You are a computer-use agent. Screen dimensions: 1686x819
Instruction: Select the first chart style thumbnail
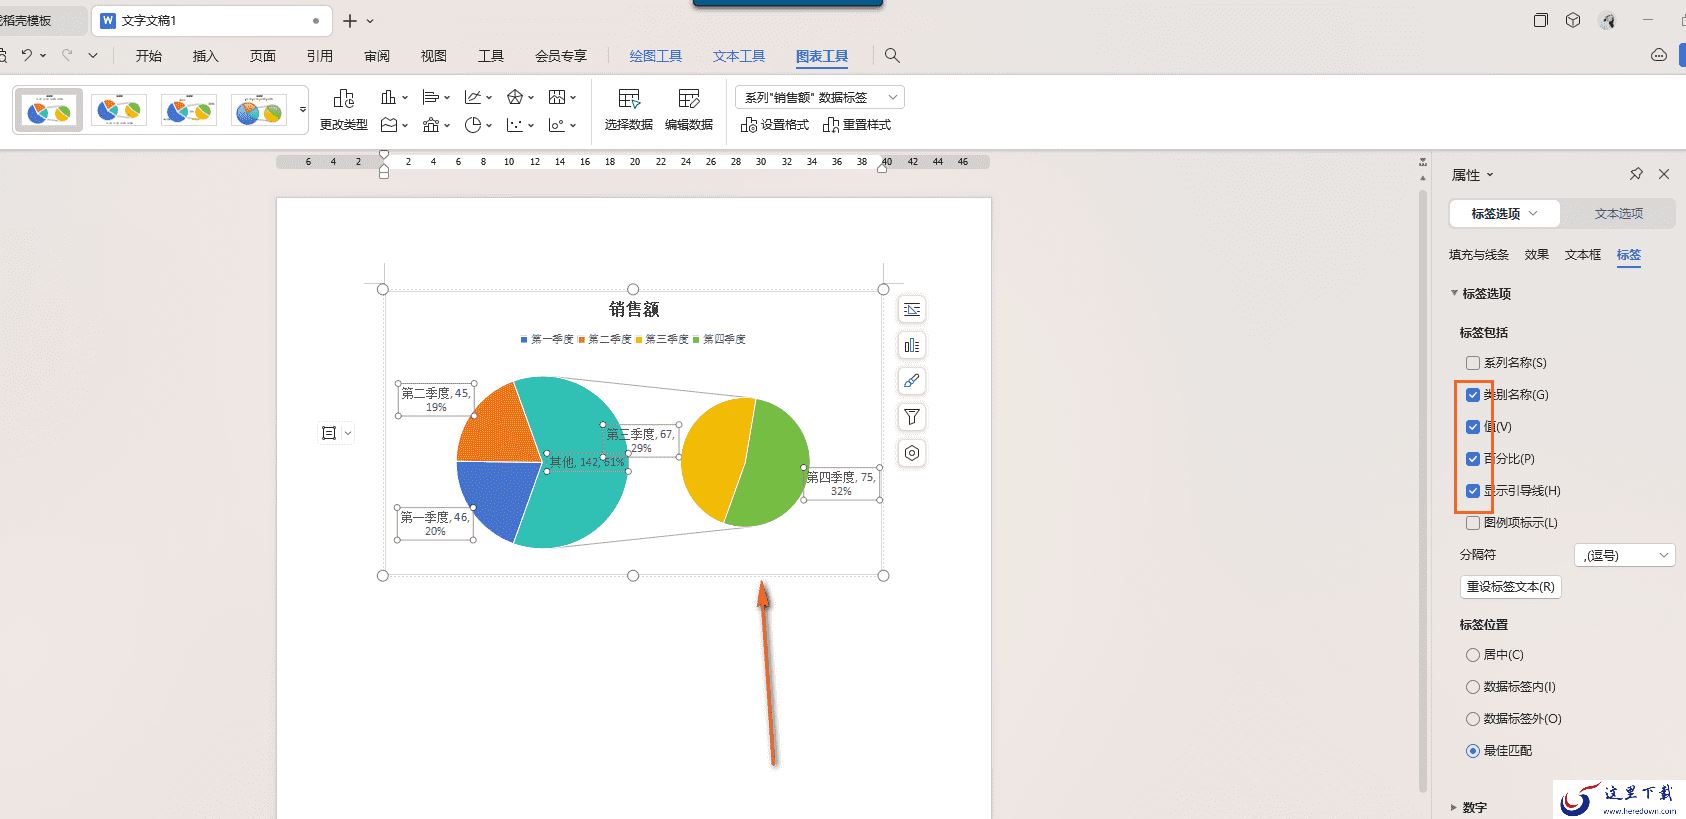click(49, 110)
